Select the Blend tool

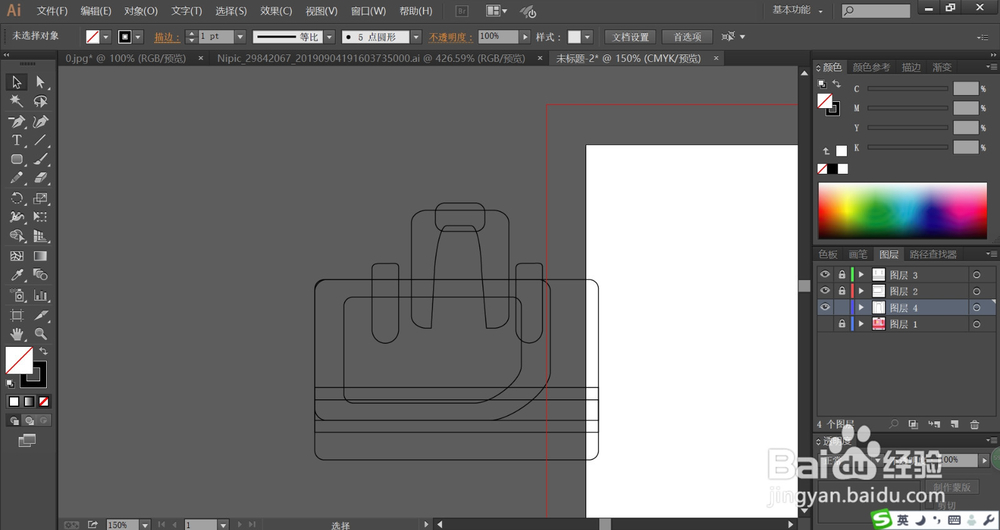(x=40, y=275)
